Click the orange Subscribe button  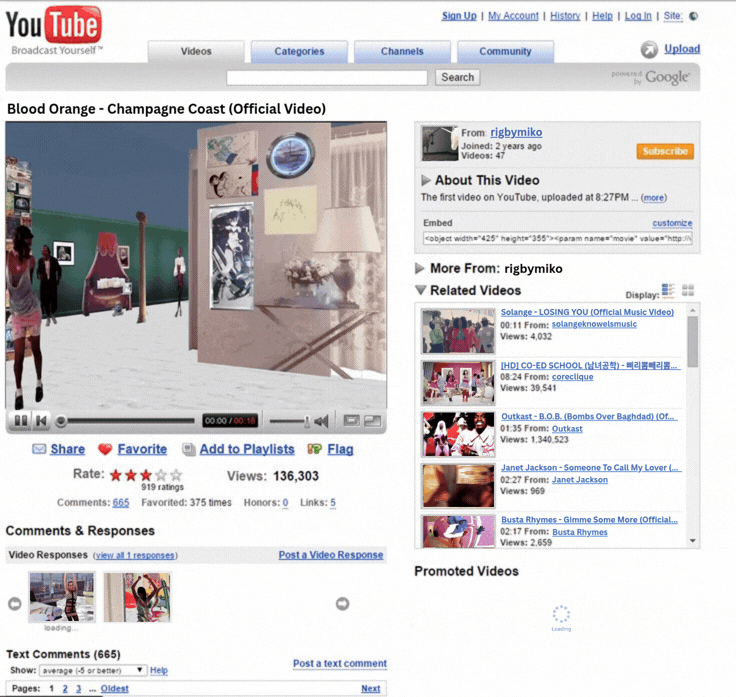(x=665, y=151)
